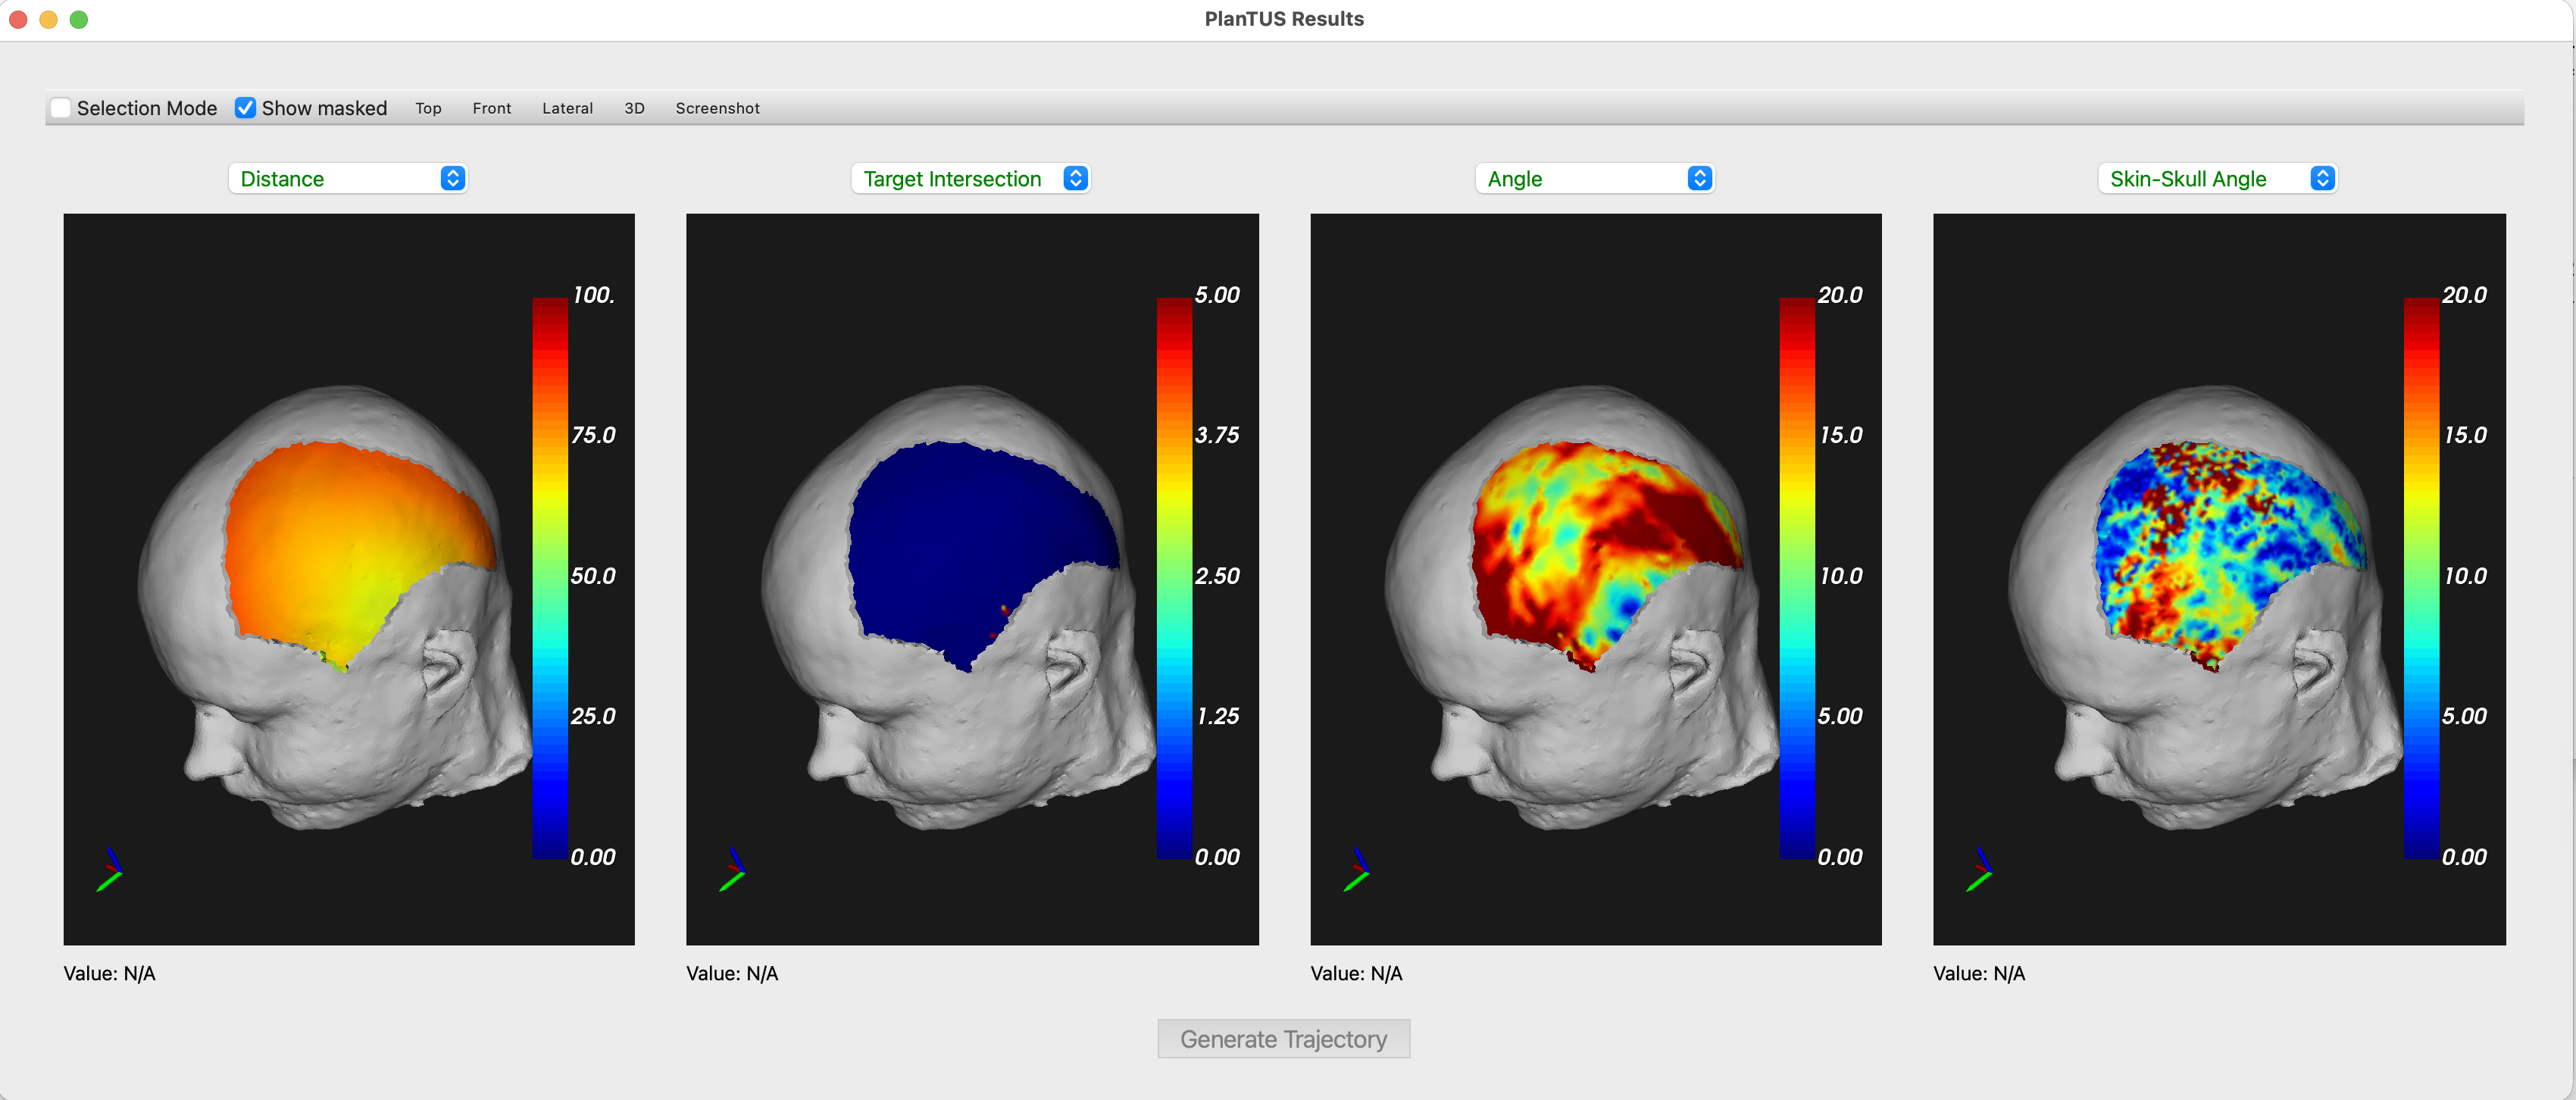
Task: Switch to Lateral view
Action: (x=567, y=108)
